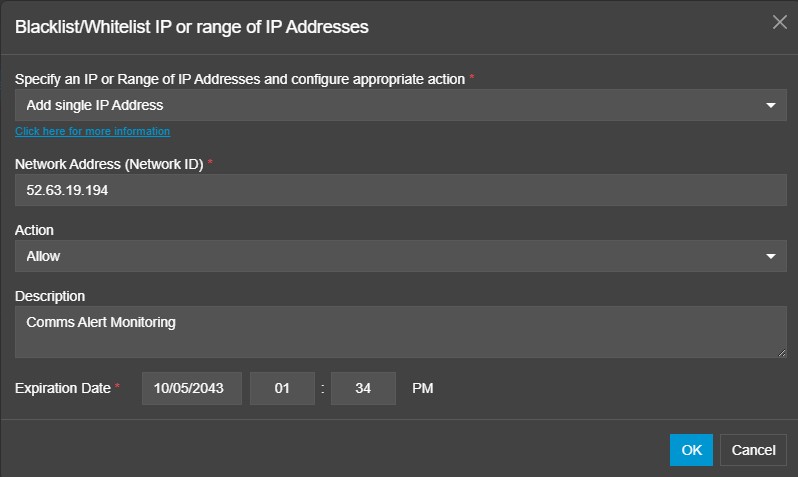The width and height of the screenshot is (798, 477).
Task: Open the expiration date field 10/05/2043
Action: click(x=192, y=388)
